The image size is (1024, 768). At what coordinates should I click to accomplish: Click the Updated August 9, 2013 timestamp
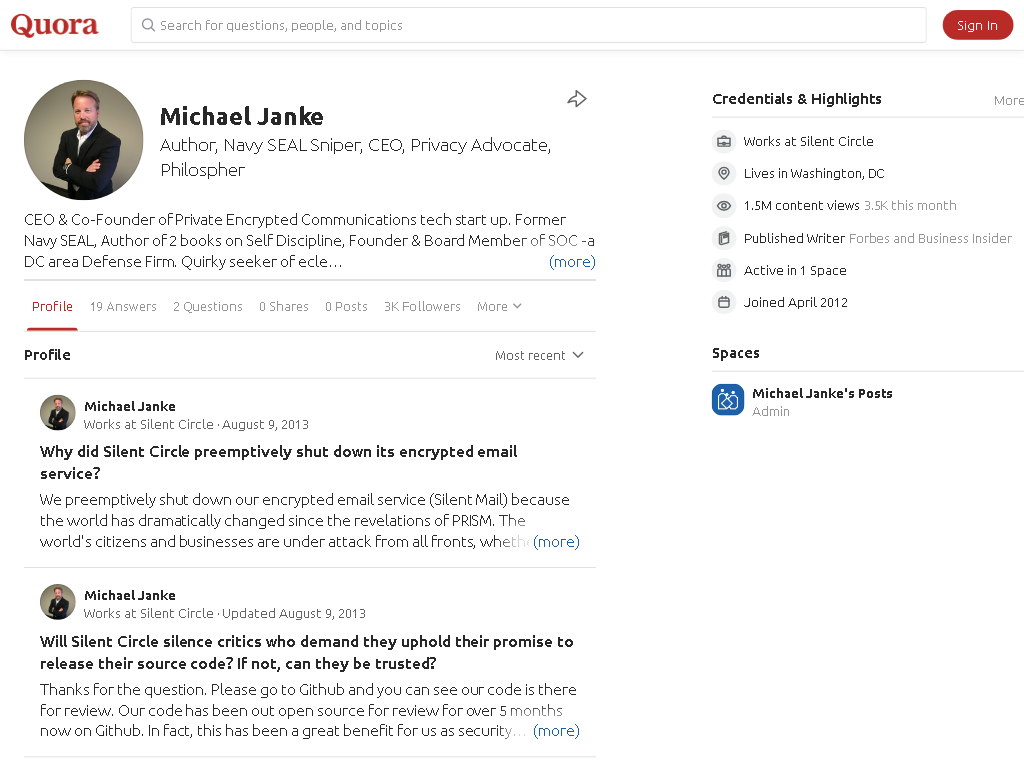click(294, 614)
